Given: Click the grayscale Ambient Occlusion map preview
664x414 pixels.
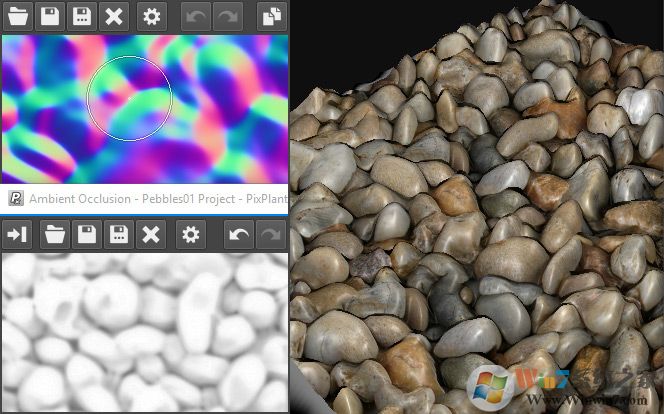Looking at the screenshot, I should pyautogui.click(x=144, y=330).
